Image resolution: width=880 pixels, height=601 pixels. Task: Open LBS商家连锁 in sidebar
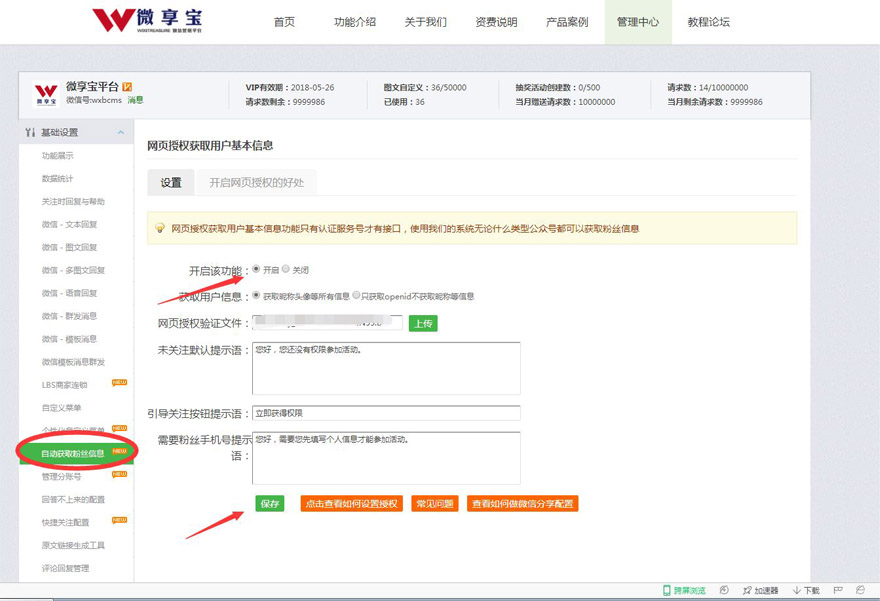pyautogui.click(x=64, y=385)
